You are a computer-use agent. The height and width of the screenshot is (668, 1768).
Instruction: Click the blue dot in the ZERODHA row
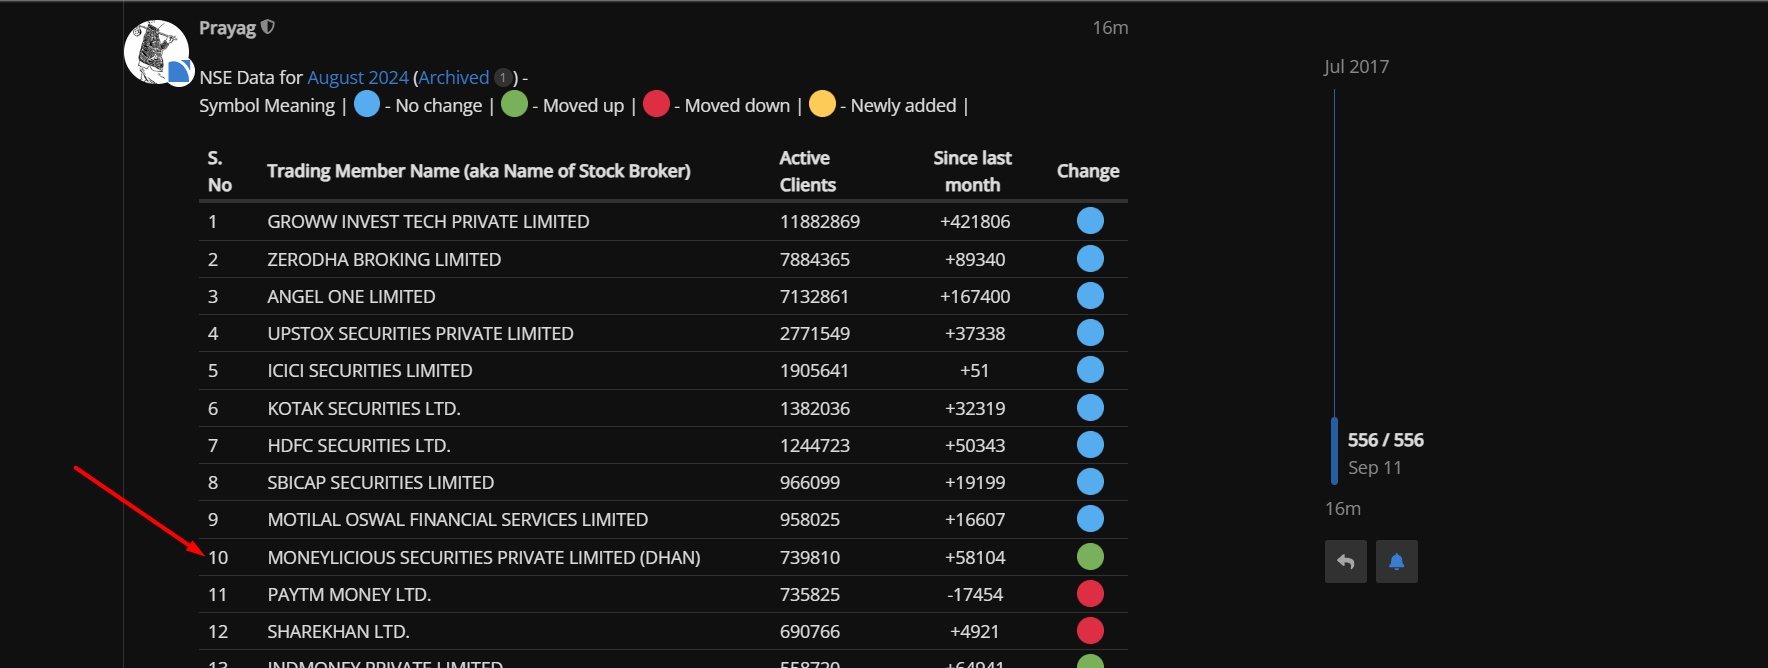[1090, 259]
